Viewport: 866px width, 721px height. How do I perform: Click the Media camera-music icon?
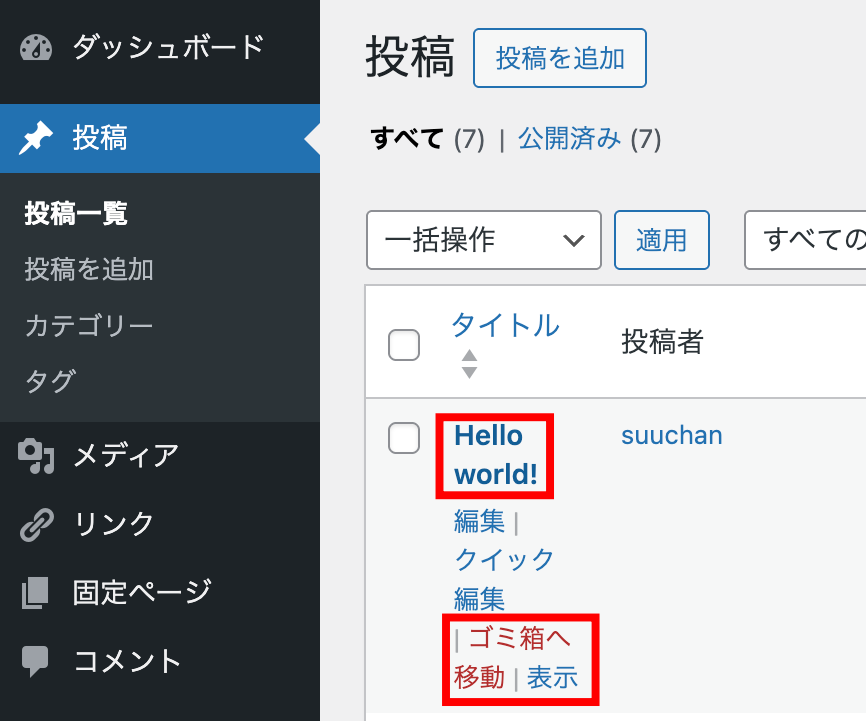point(36,455)
